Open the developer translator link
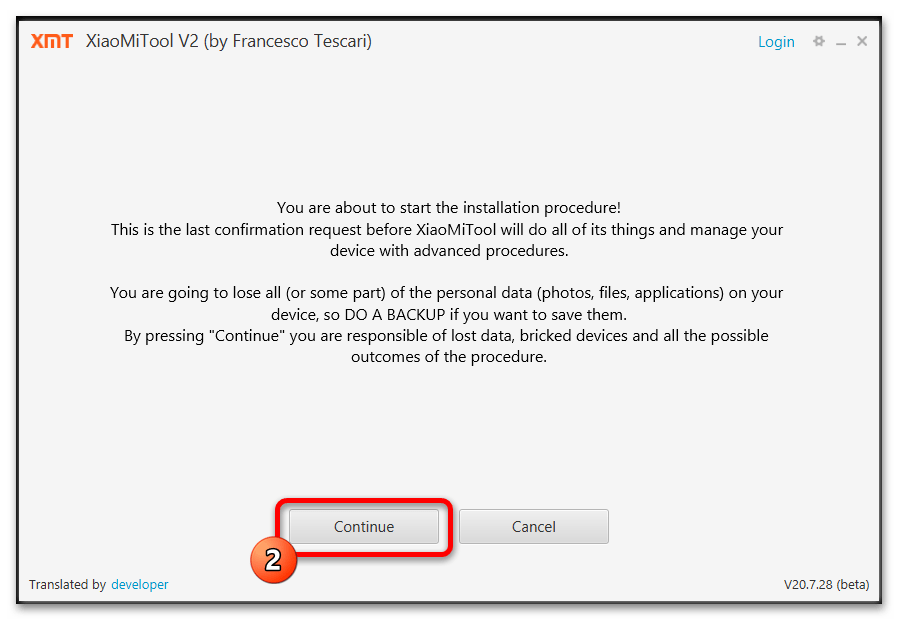The width and height of the screenshot is (898, 620). tap(140, 585)
